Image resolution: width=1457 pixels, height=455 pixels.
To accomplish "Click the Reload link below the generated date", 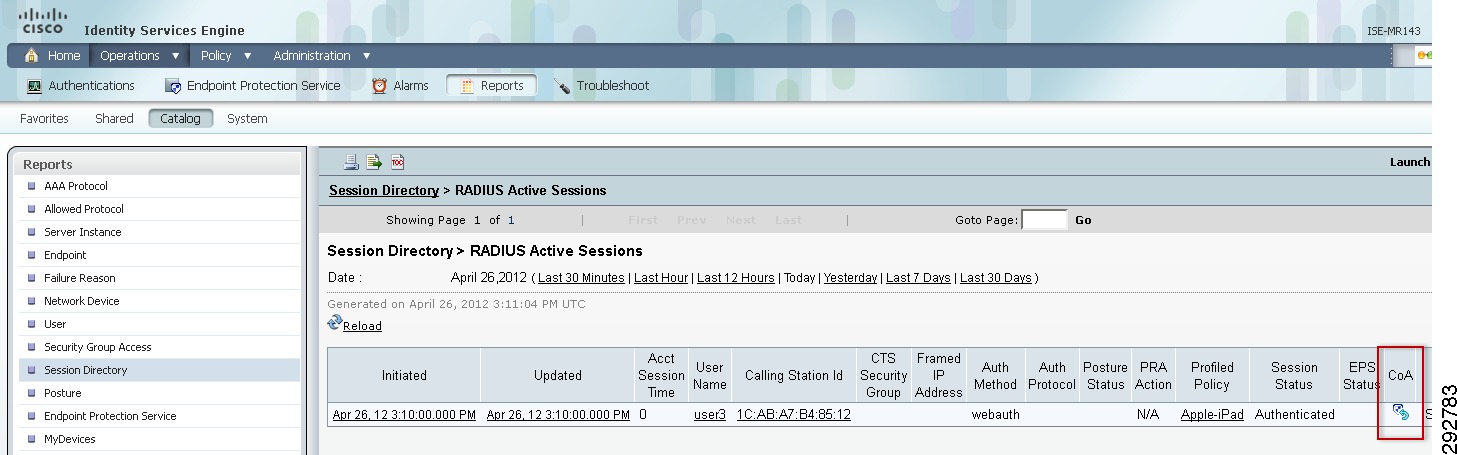I will [x=362, y=326].
